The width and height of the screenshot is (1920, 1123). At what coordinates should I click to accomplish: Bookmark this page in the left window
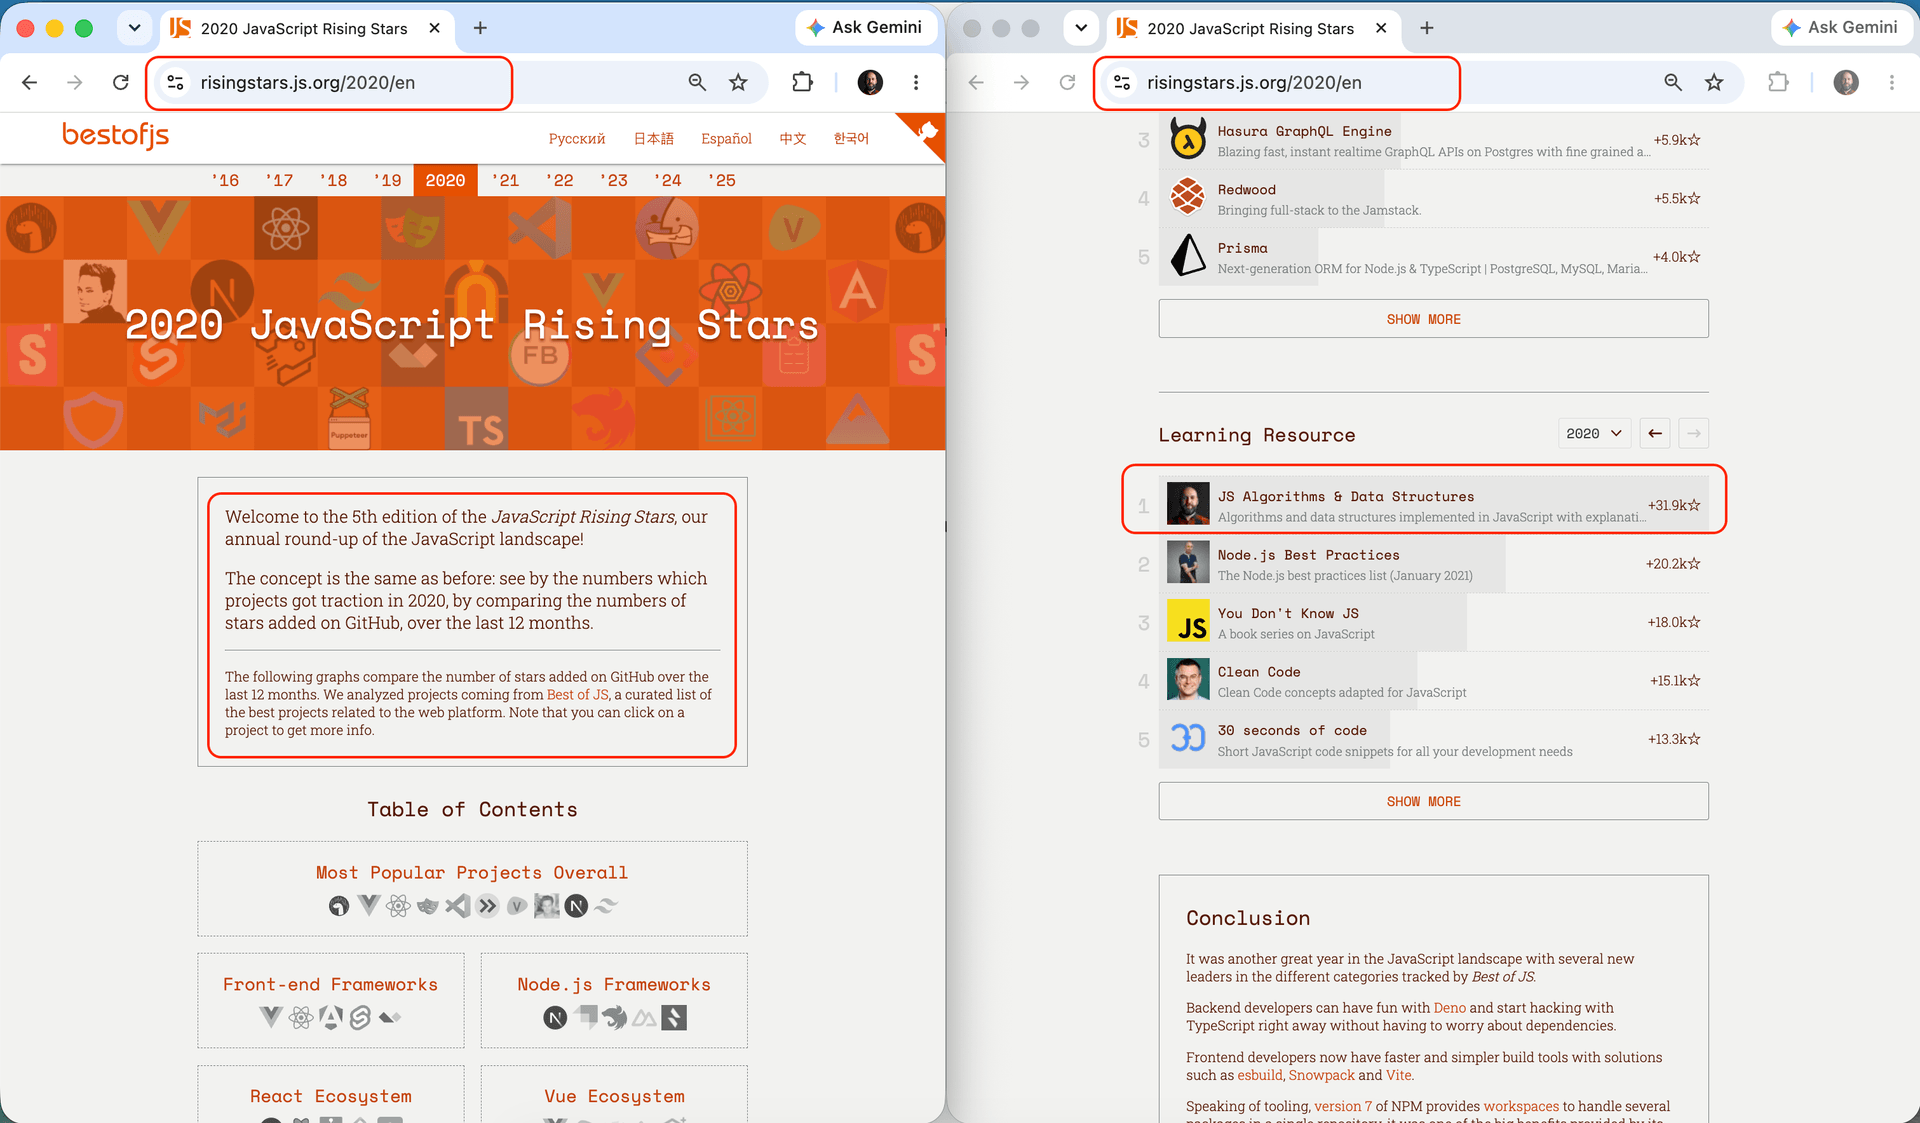738,83
